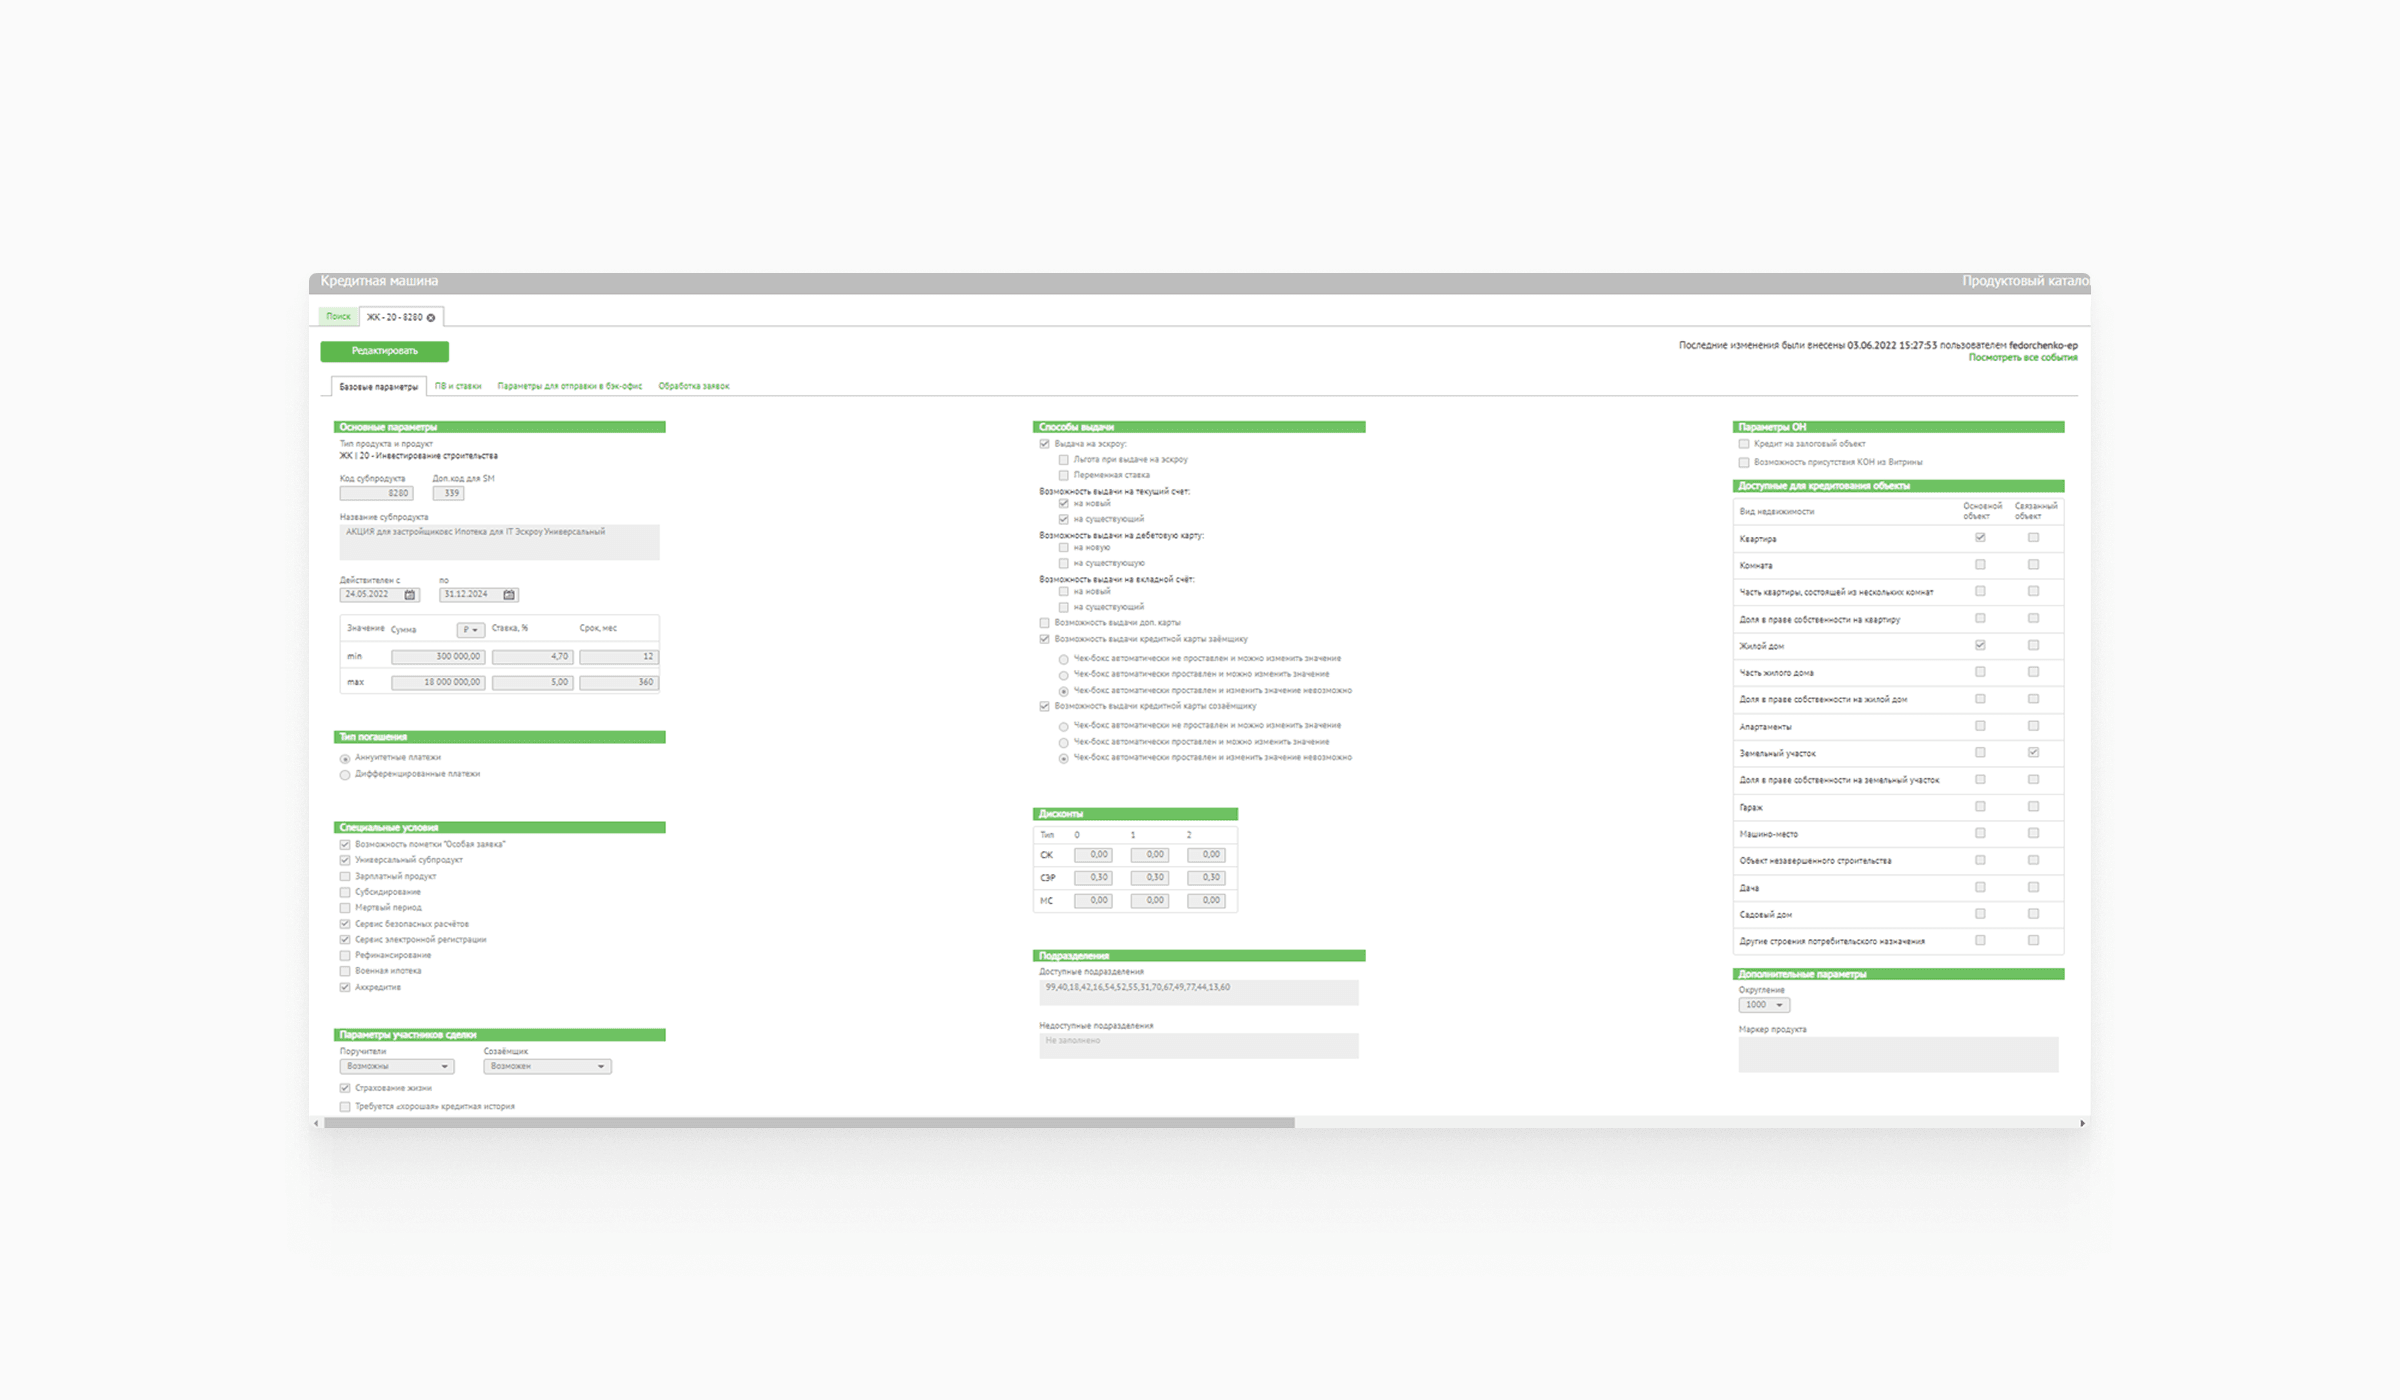Expand the Поручители dropdown
Image resolution: width=2400 pixels, height=1400 pixels.
pos(397,1067)
